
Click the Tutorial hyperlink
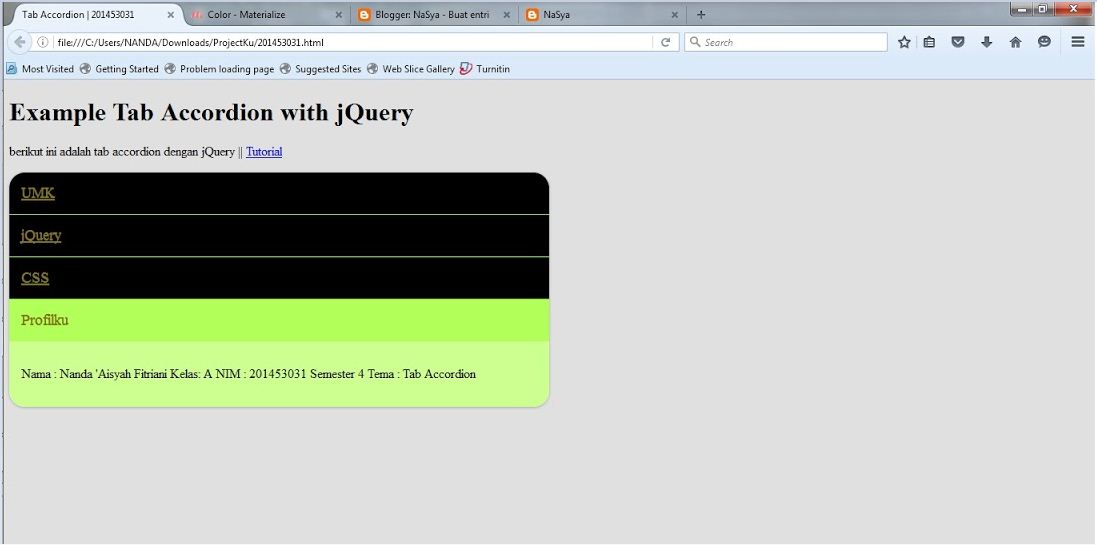tap(264, 151)
